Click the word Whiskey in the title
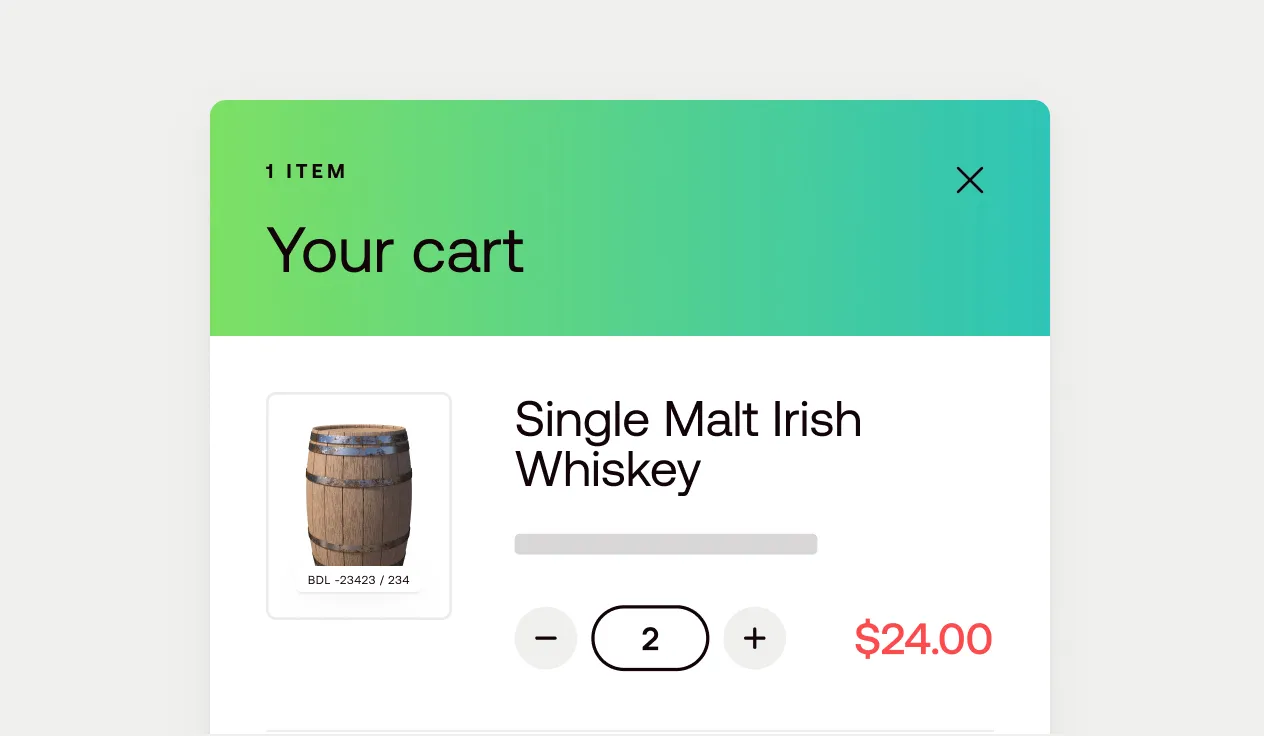The image size is (1264, 736). click(x=607, y=470)
